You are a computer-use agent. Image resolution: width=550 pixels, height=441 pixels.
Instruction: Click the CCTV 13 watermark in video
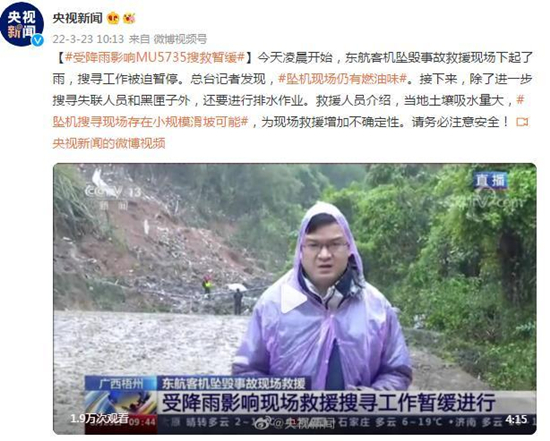[113, 191]
